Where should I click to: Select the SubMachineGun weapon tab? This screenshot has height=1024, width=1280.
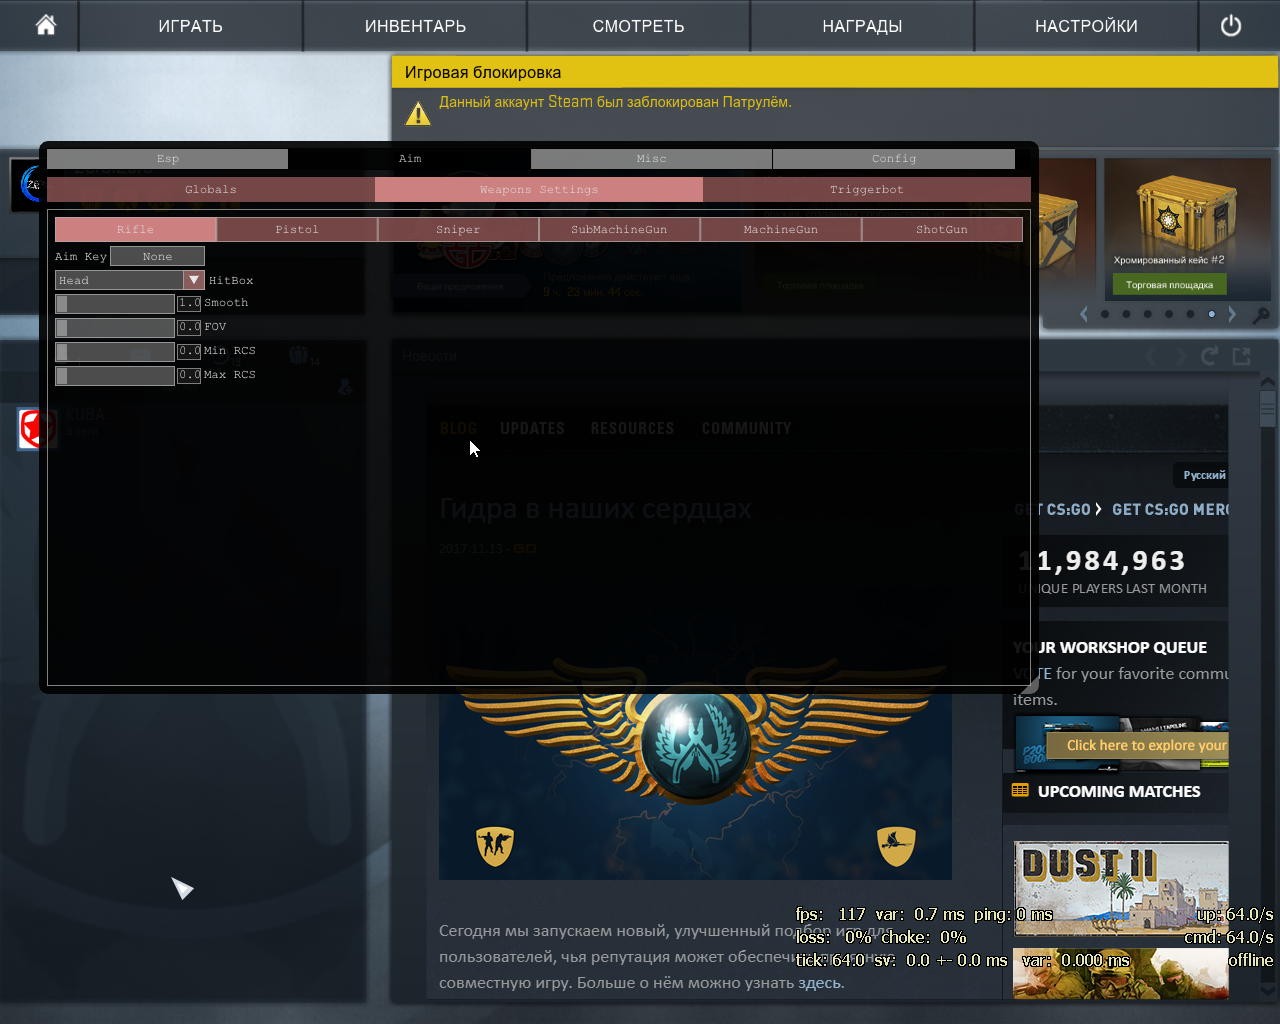(619, 229)
